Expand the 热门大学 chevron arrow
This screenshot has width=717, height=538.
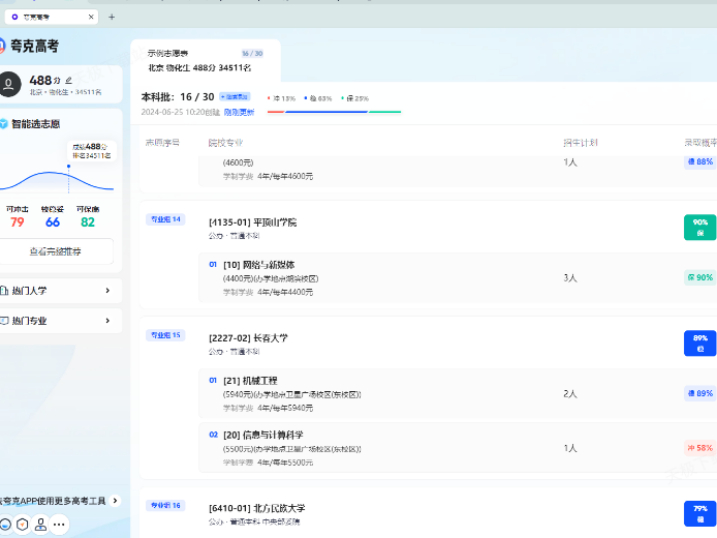(108, 290)
